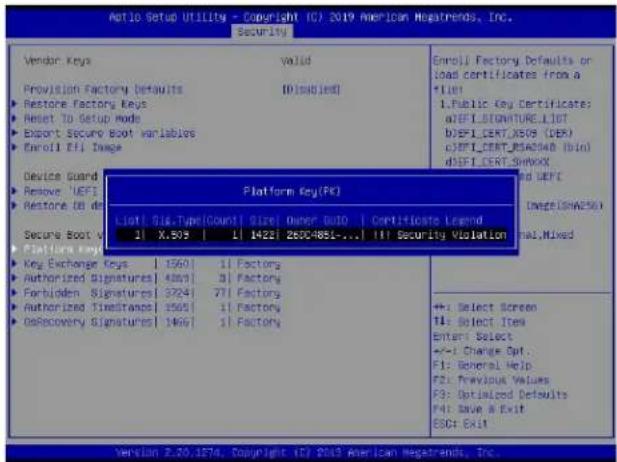Expand arrow beside OsRecovery Signatures
The width and height of the screenshot is (617, 462).
pyautogui.click(x=15, y=322)
